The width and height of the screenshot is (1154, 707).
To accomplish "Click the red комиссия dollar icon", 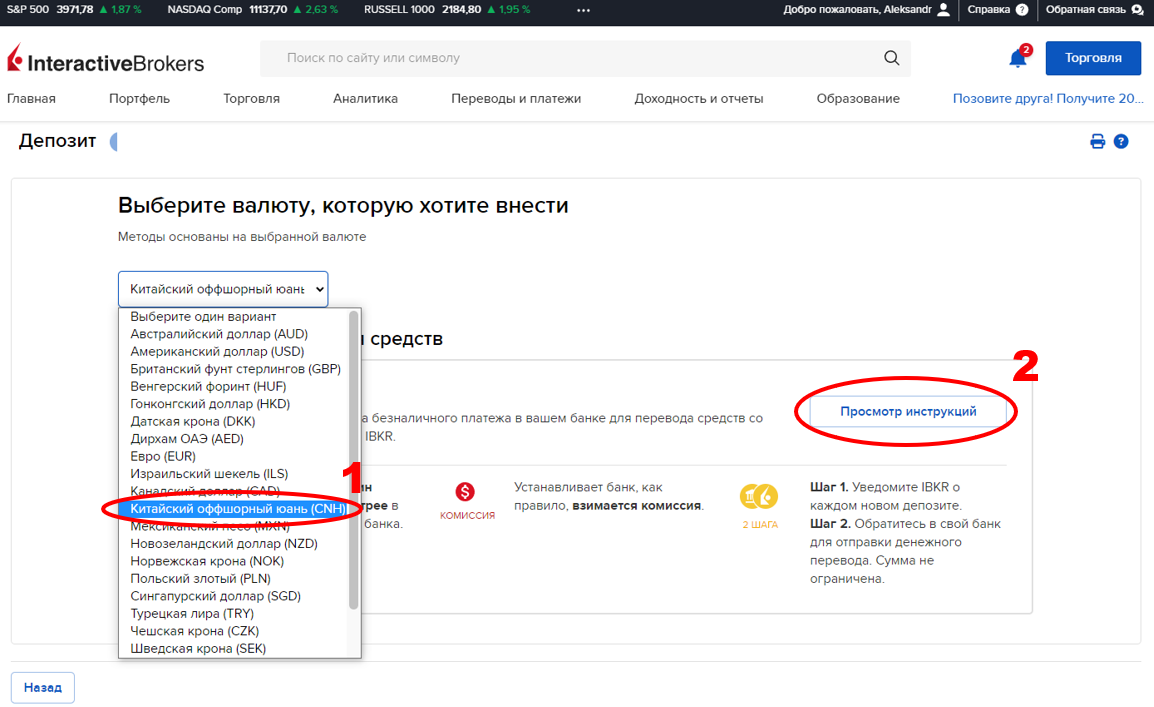I will click(464, 492).
